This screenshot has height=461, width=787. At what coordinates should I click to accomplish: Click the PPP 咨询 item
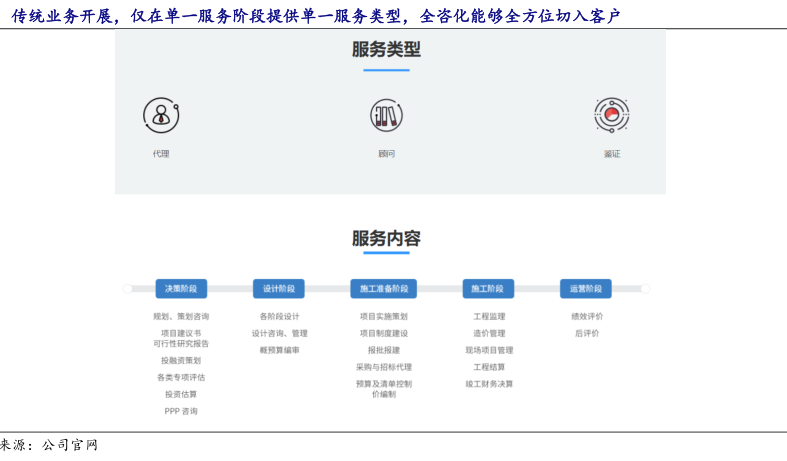[181, 411]
